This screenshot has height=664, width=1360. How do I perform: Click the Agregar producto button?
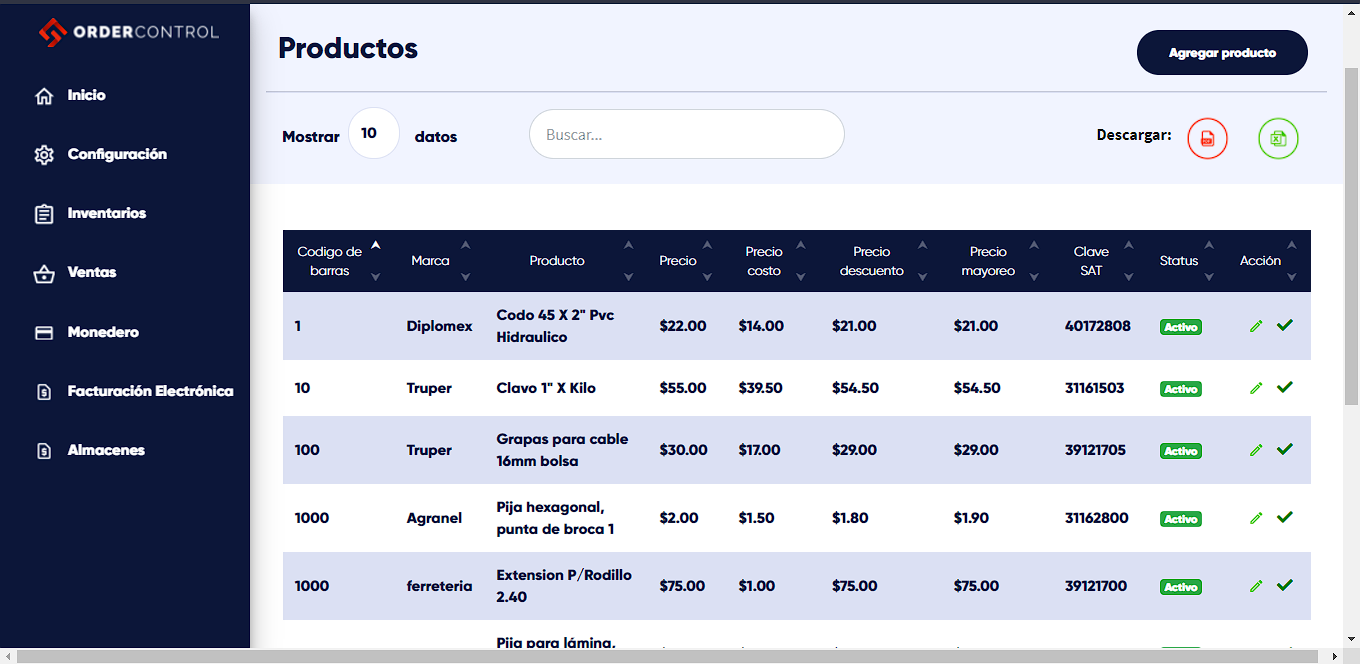pyautogui.click(x=1222, y=53)
